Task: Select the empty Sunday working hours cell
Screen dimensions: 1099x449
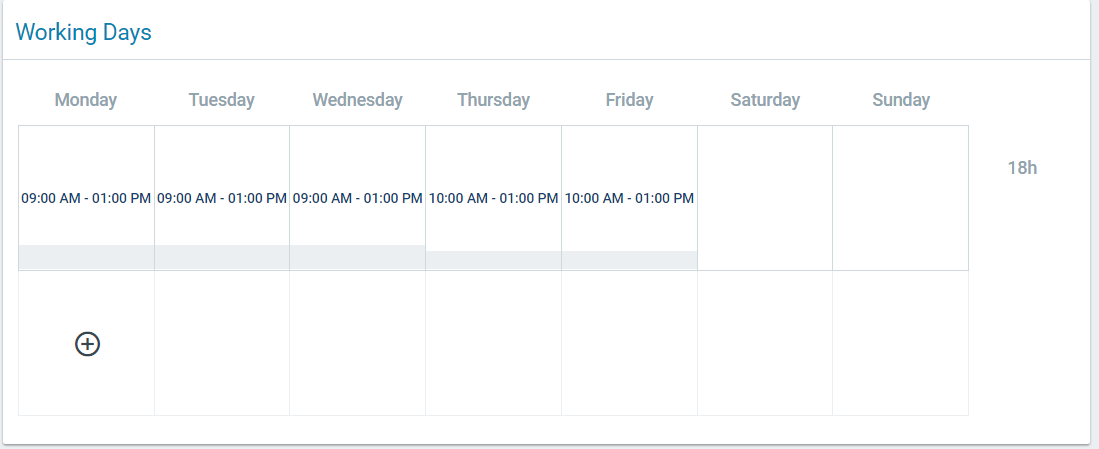Action: 901,198
